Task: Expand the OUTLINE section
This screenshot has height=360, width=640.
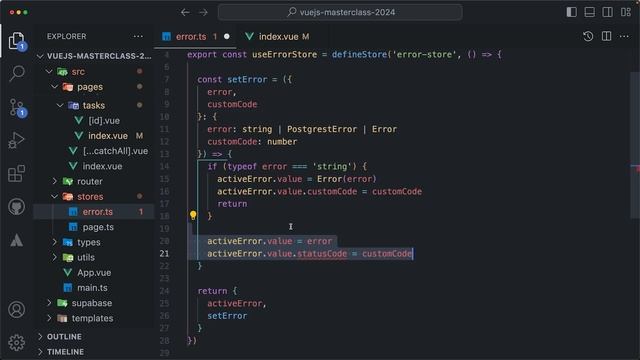Action: [93, 337]
